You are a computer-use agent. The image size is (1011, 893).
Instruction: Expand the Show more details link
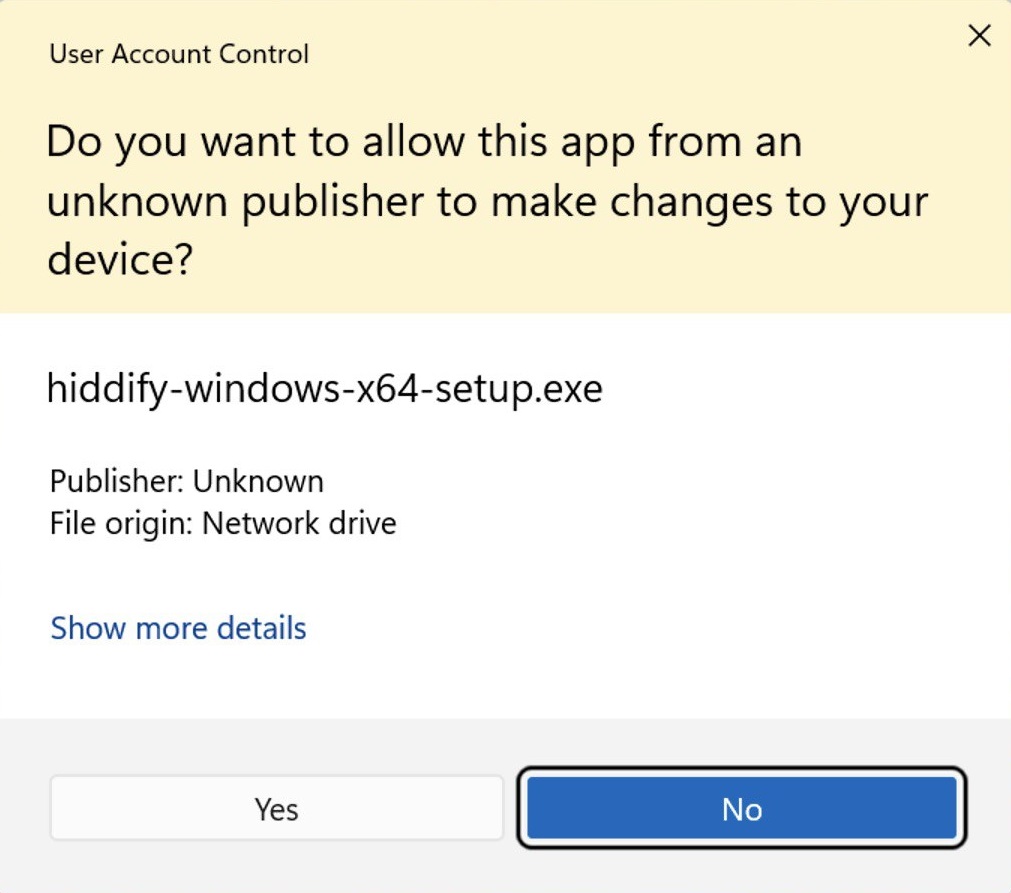tap(178, 628)
